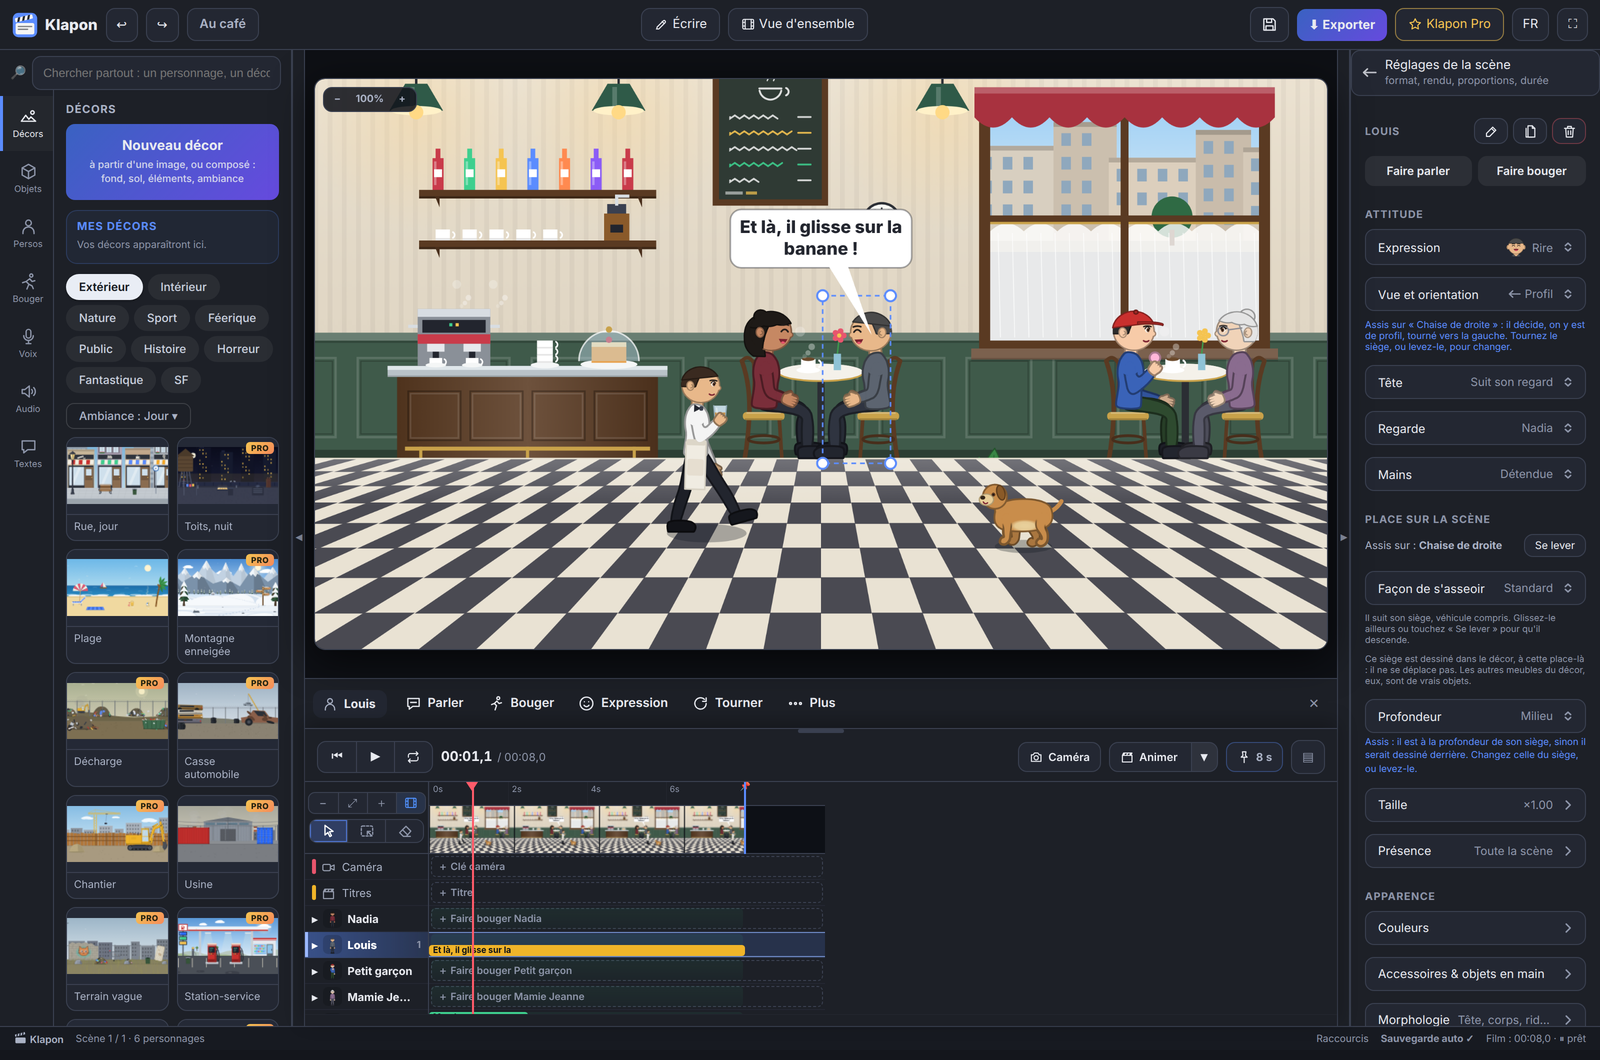Viewport: 1600px width, 1060px height.
Task: Rewind playback to start
Action: pyautogui.click(x=337, y=757)
